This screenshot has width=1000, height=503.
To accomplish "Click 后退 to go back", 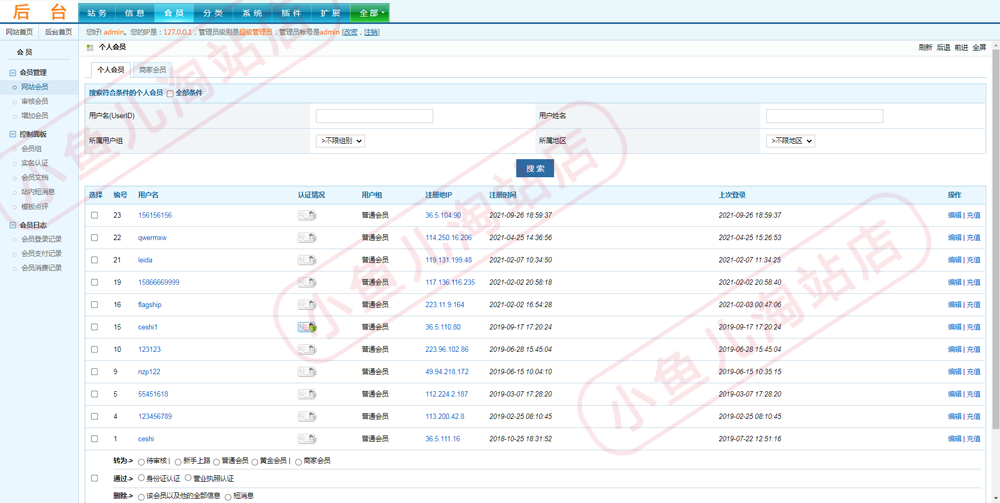I will (x=943, y=48).
